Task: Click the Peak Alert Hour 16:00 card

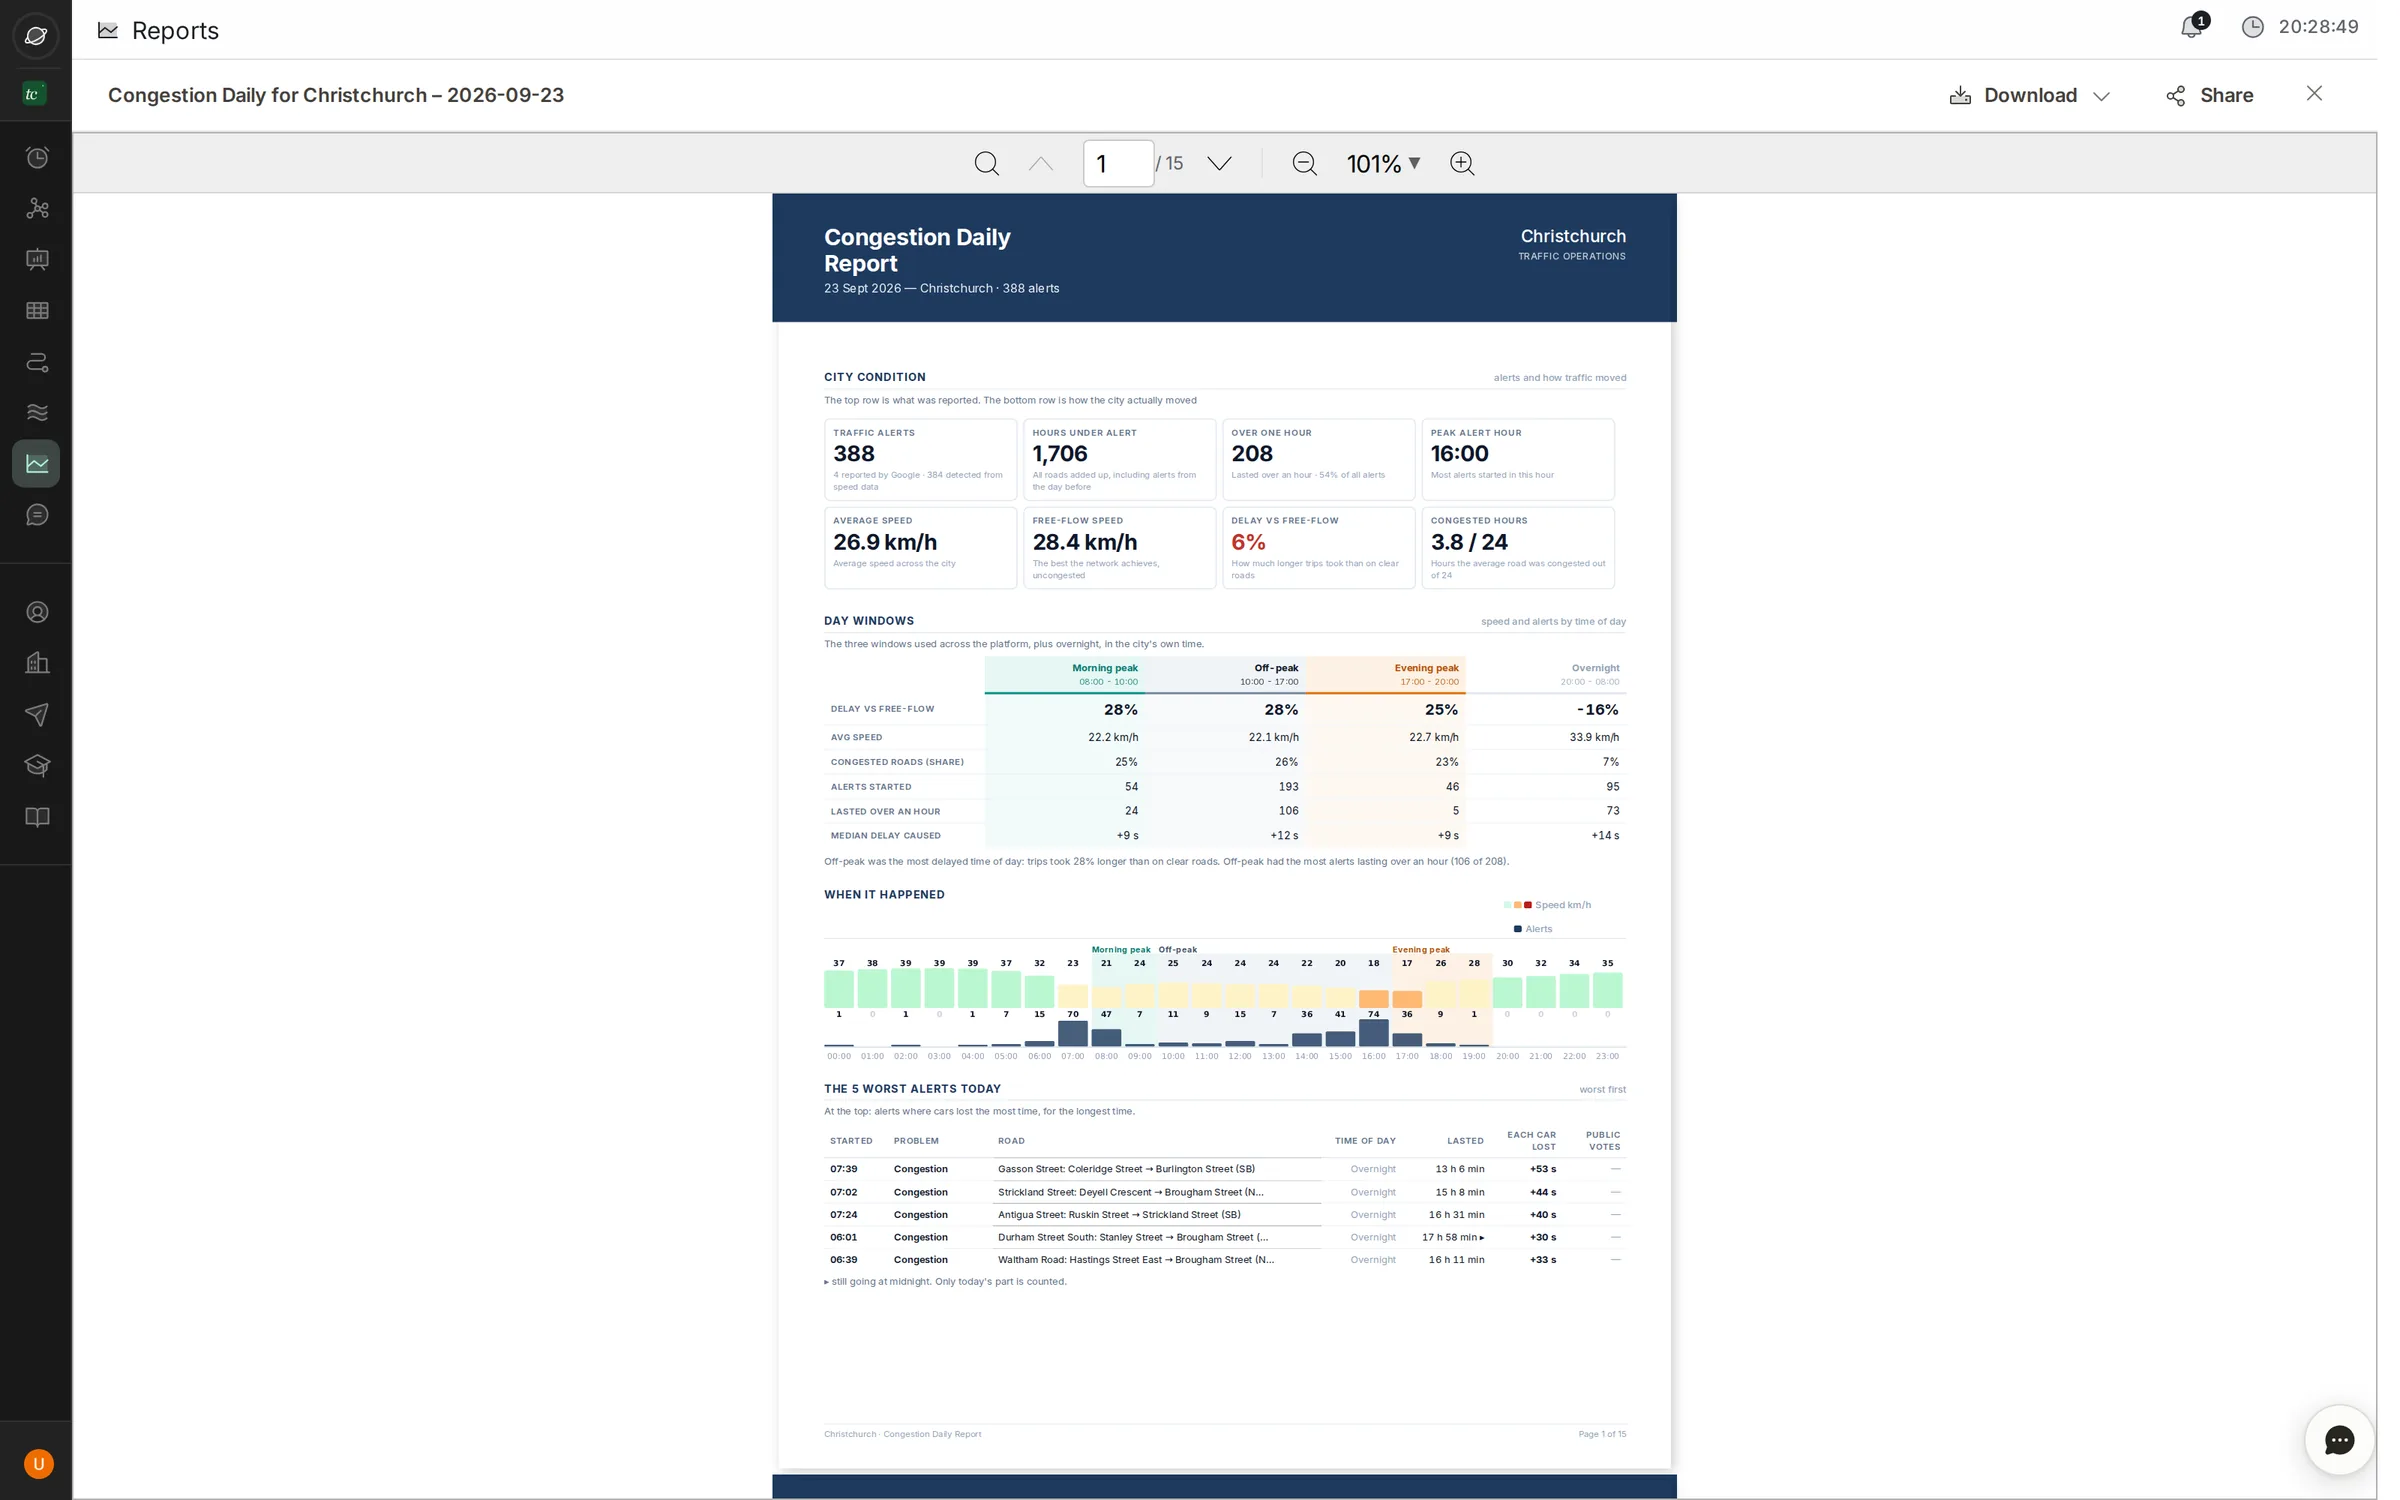Action: 1517,459
